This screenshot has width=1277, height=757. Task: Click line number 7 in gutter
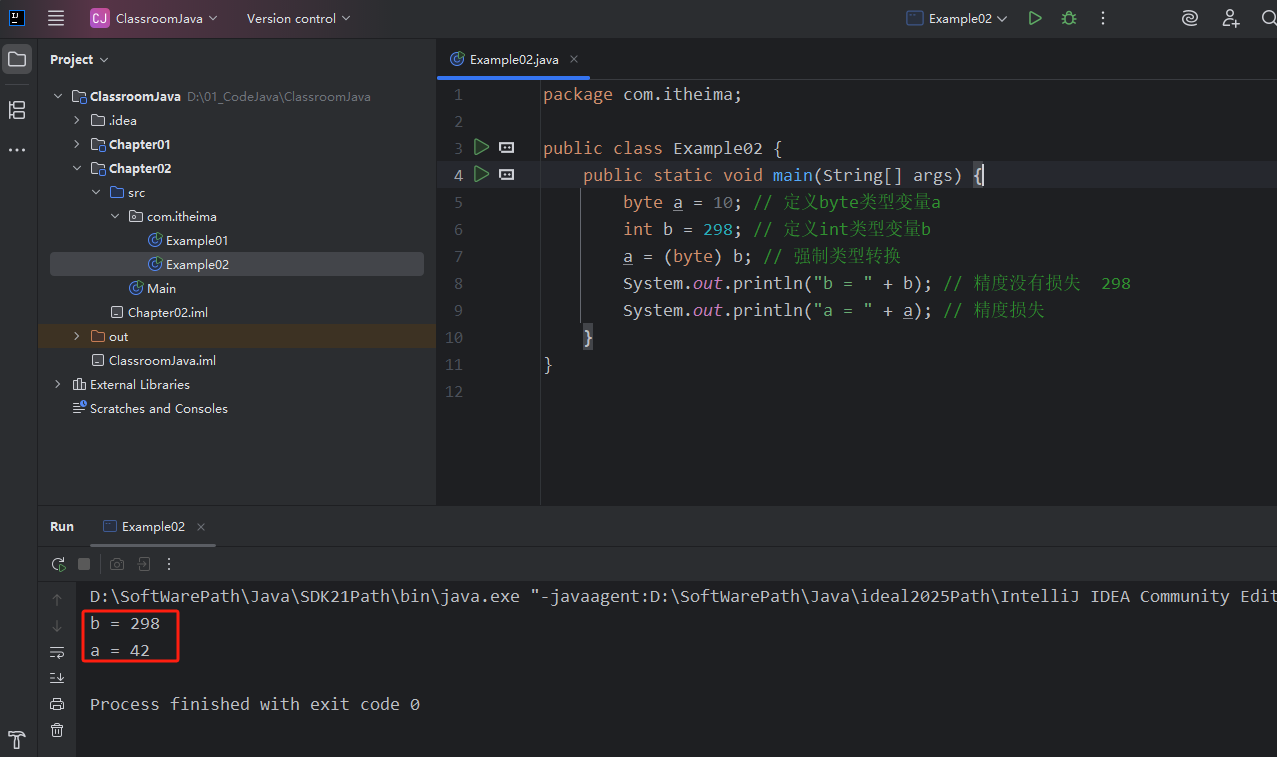coord(457,256)
